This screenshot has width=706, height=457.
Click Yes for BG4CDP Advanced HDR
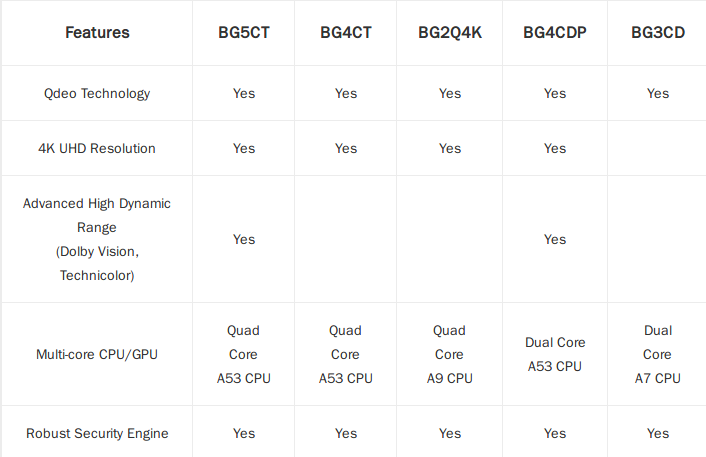(x=555, y=239)
